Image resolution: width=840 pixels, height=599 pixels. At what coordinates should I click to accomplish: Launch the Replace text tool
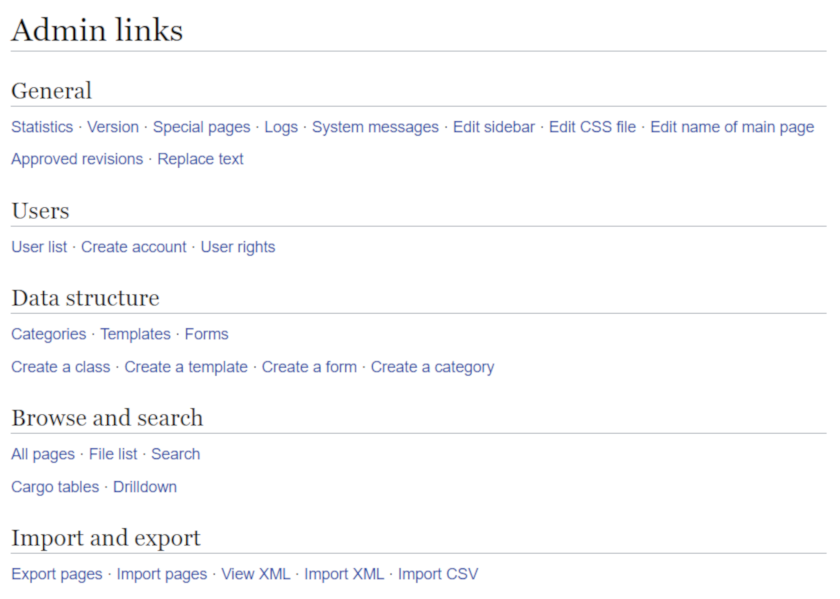click(200, 159)
